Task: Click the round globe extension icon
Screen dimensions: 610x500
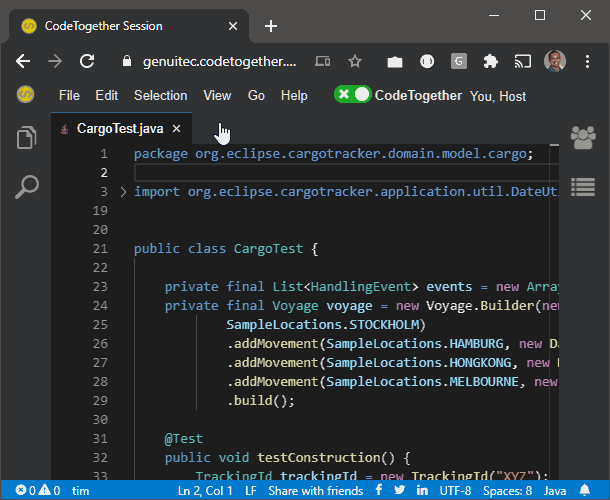Action: (427, 61)
